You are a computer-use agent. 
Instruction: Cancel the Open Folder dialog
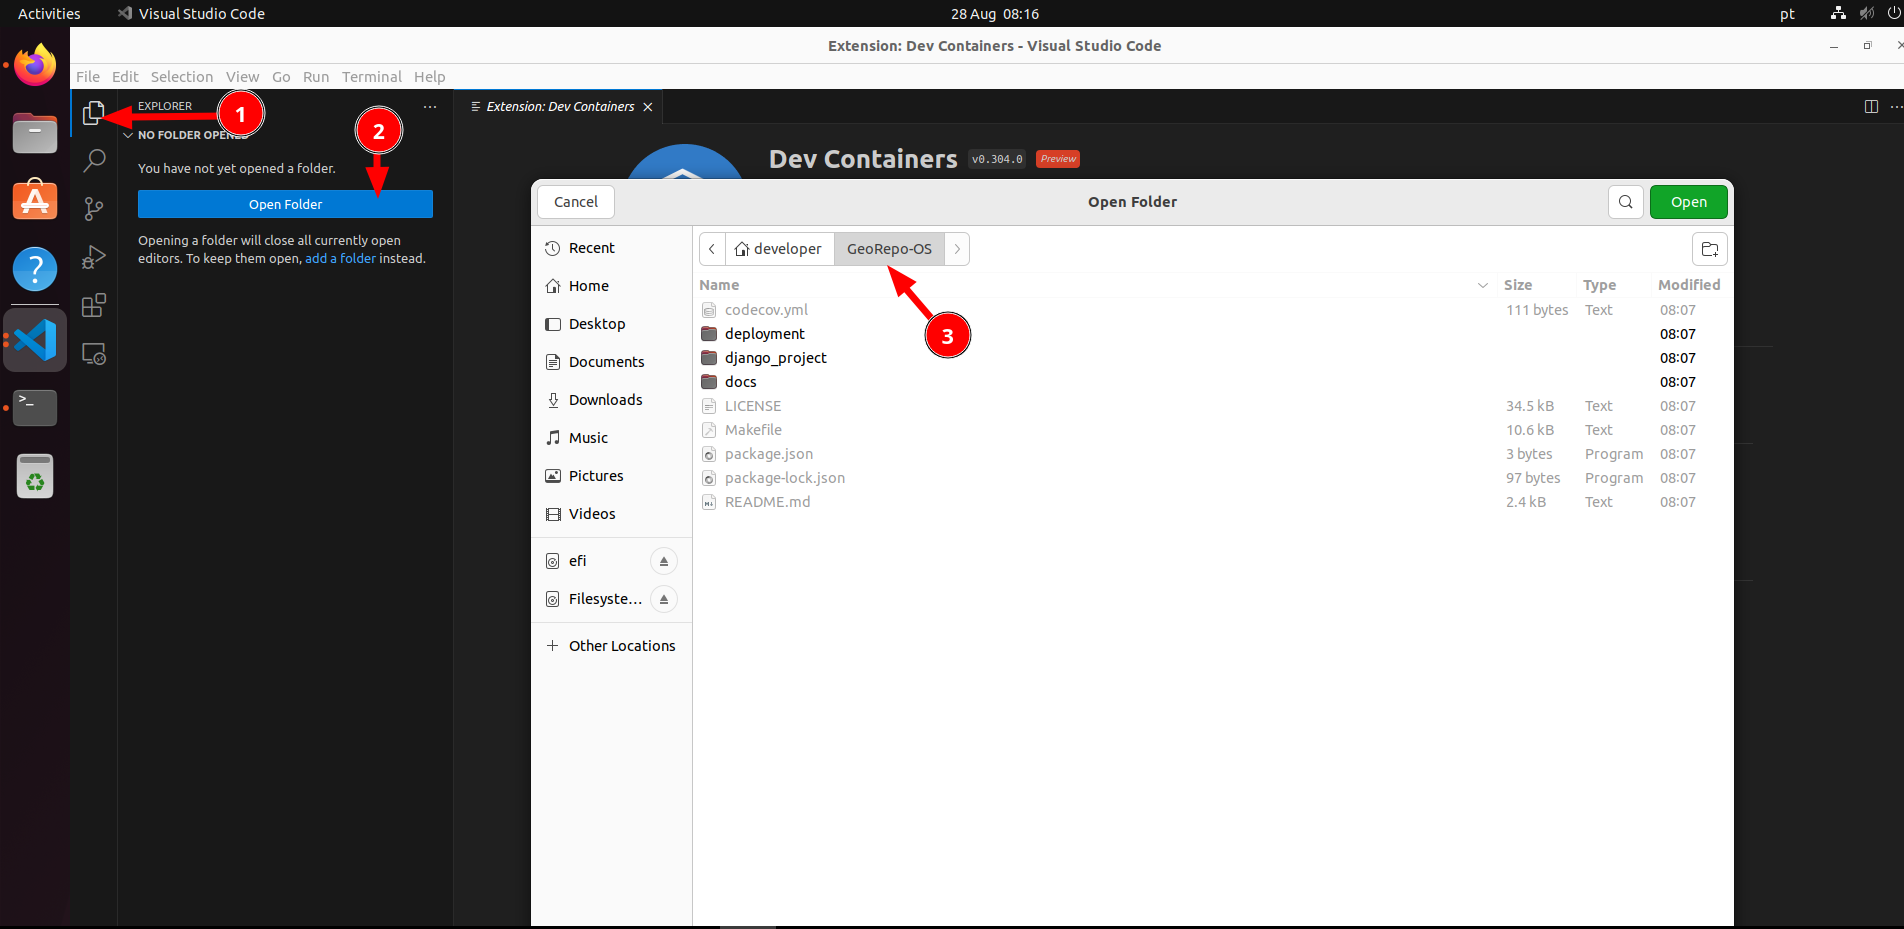coord(576,202)
